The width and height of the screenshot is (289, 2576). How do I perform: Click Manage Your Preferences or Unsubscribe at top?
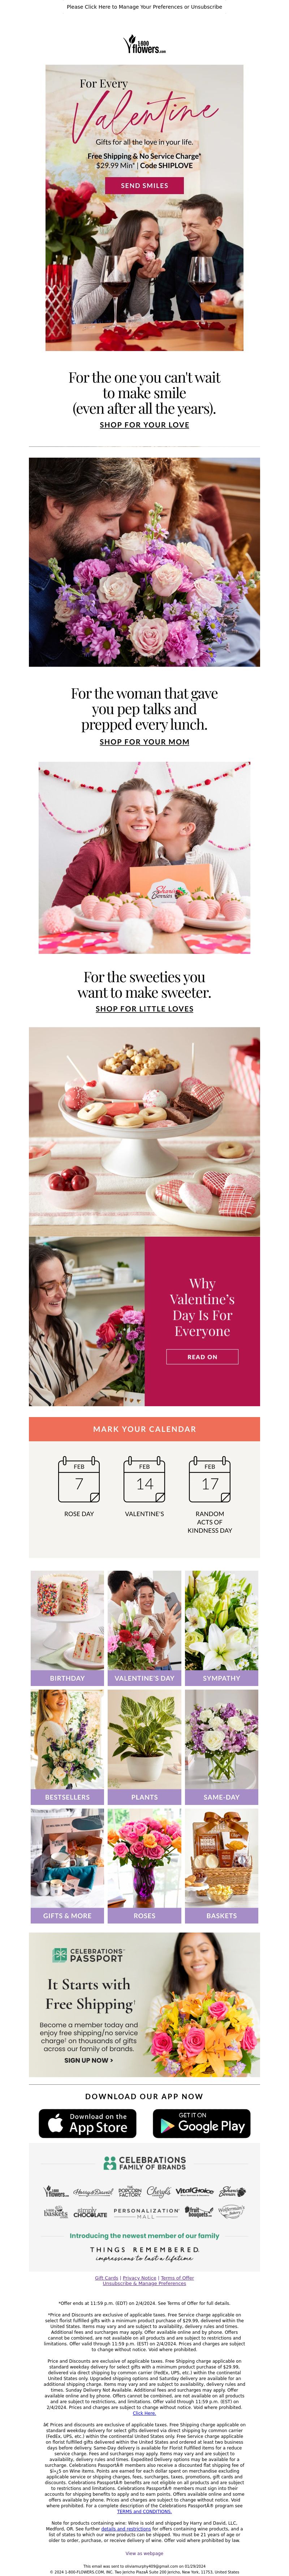[x=144, y=7]
